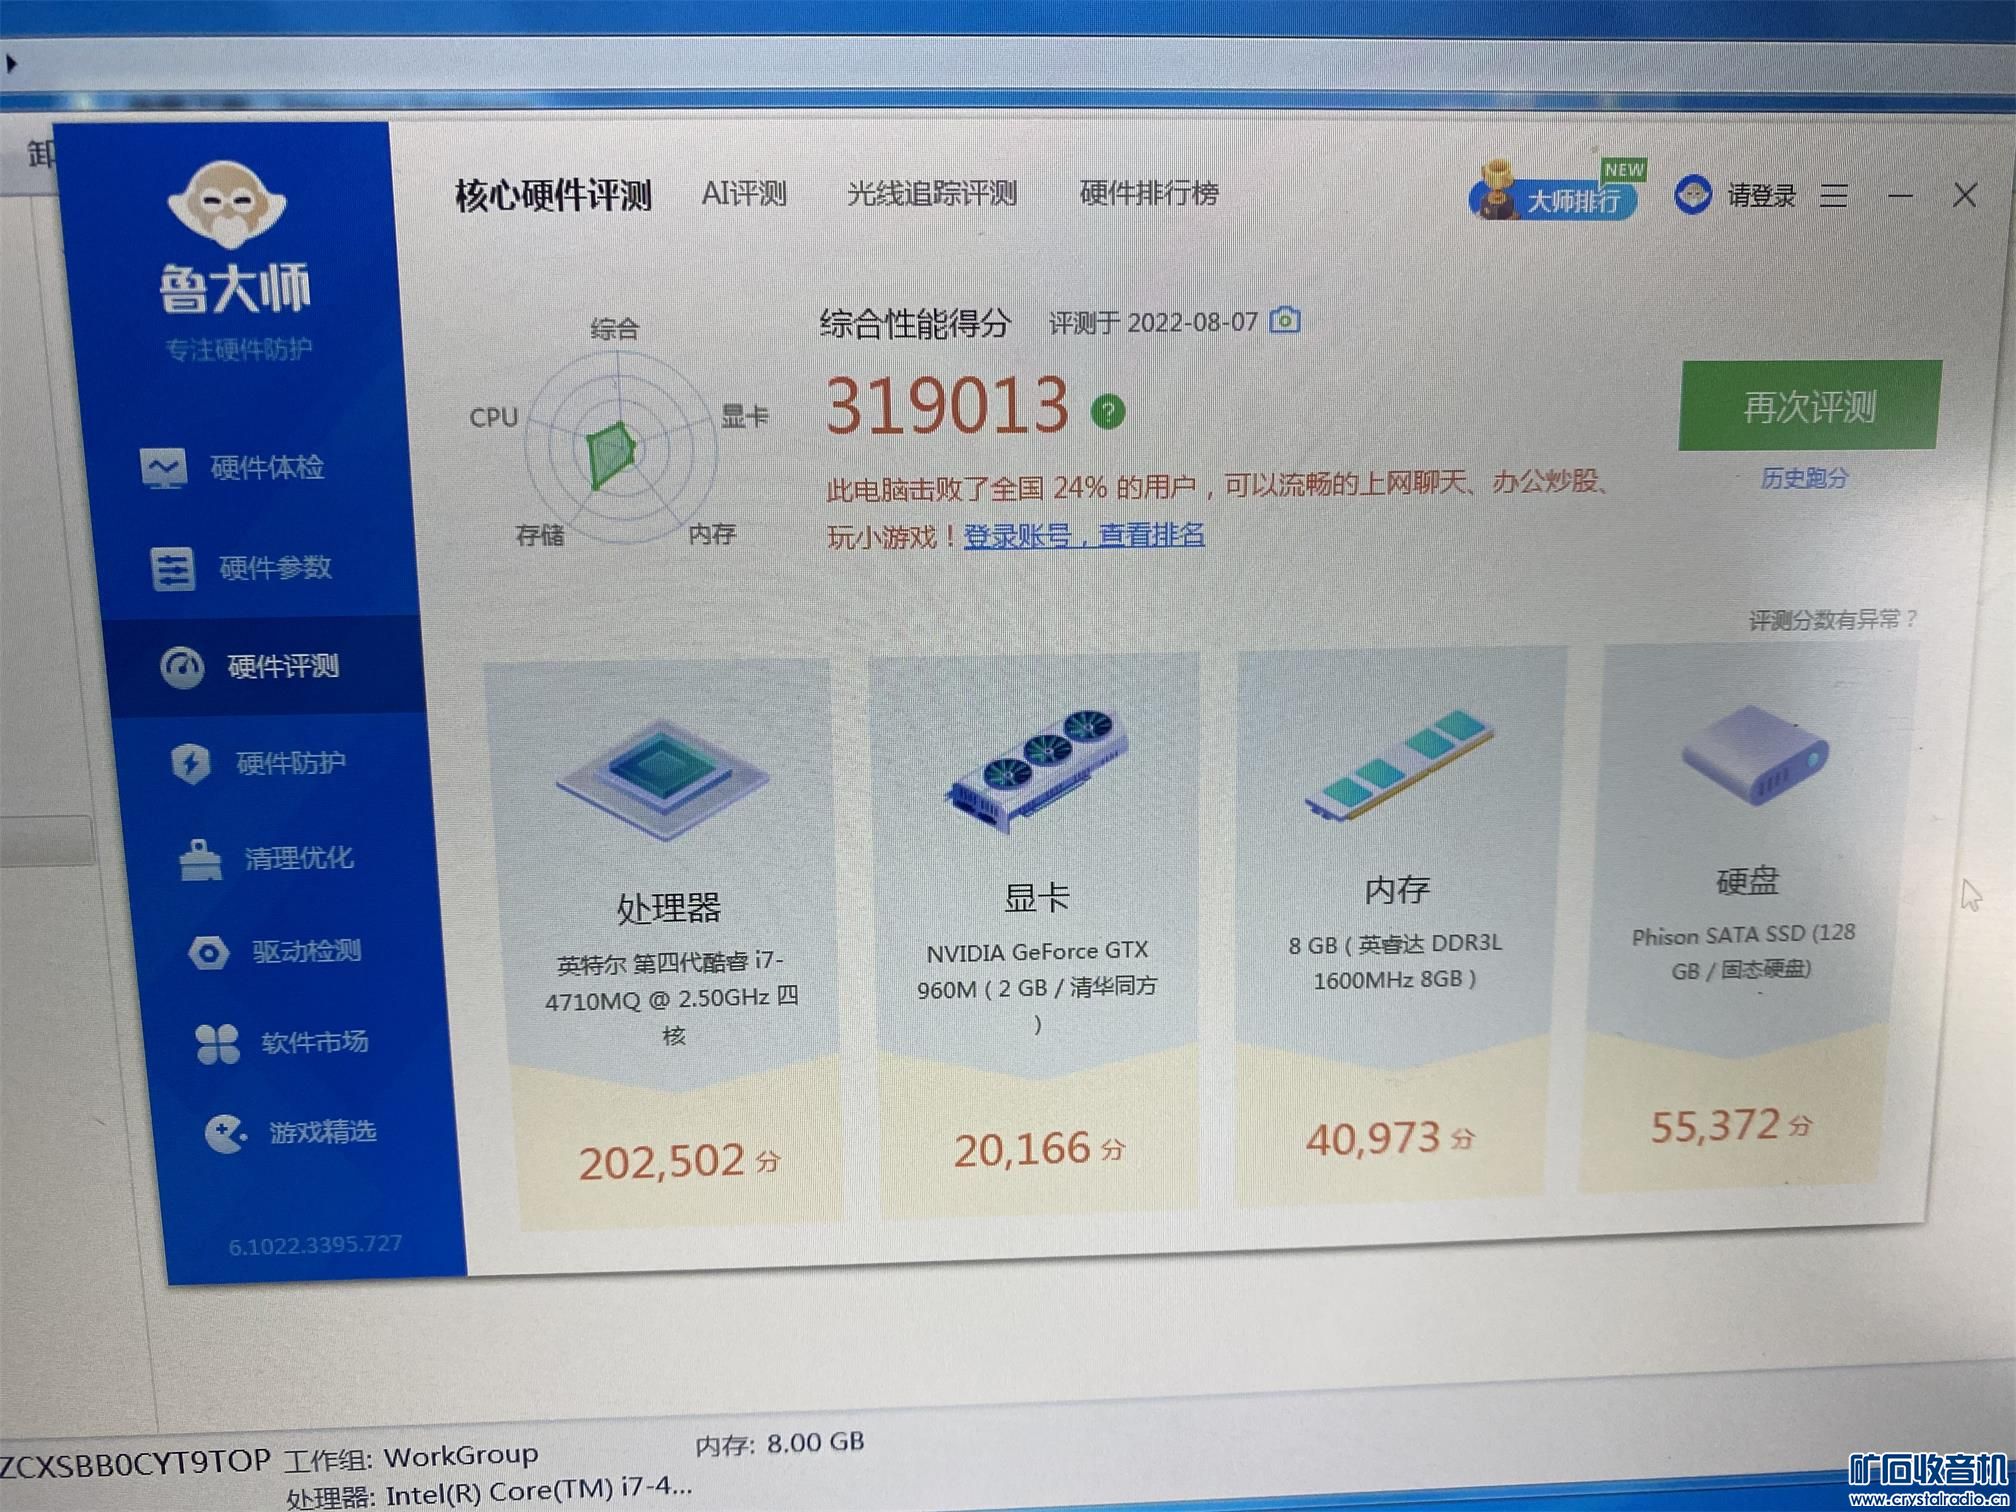Open 驱动检测 in the sidebar
Viewport: 2016px width, 1512px height.
[274, 951]
